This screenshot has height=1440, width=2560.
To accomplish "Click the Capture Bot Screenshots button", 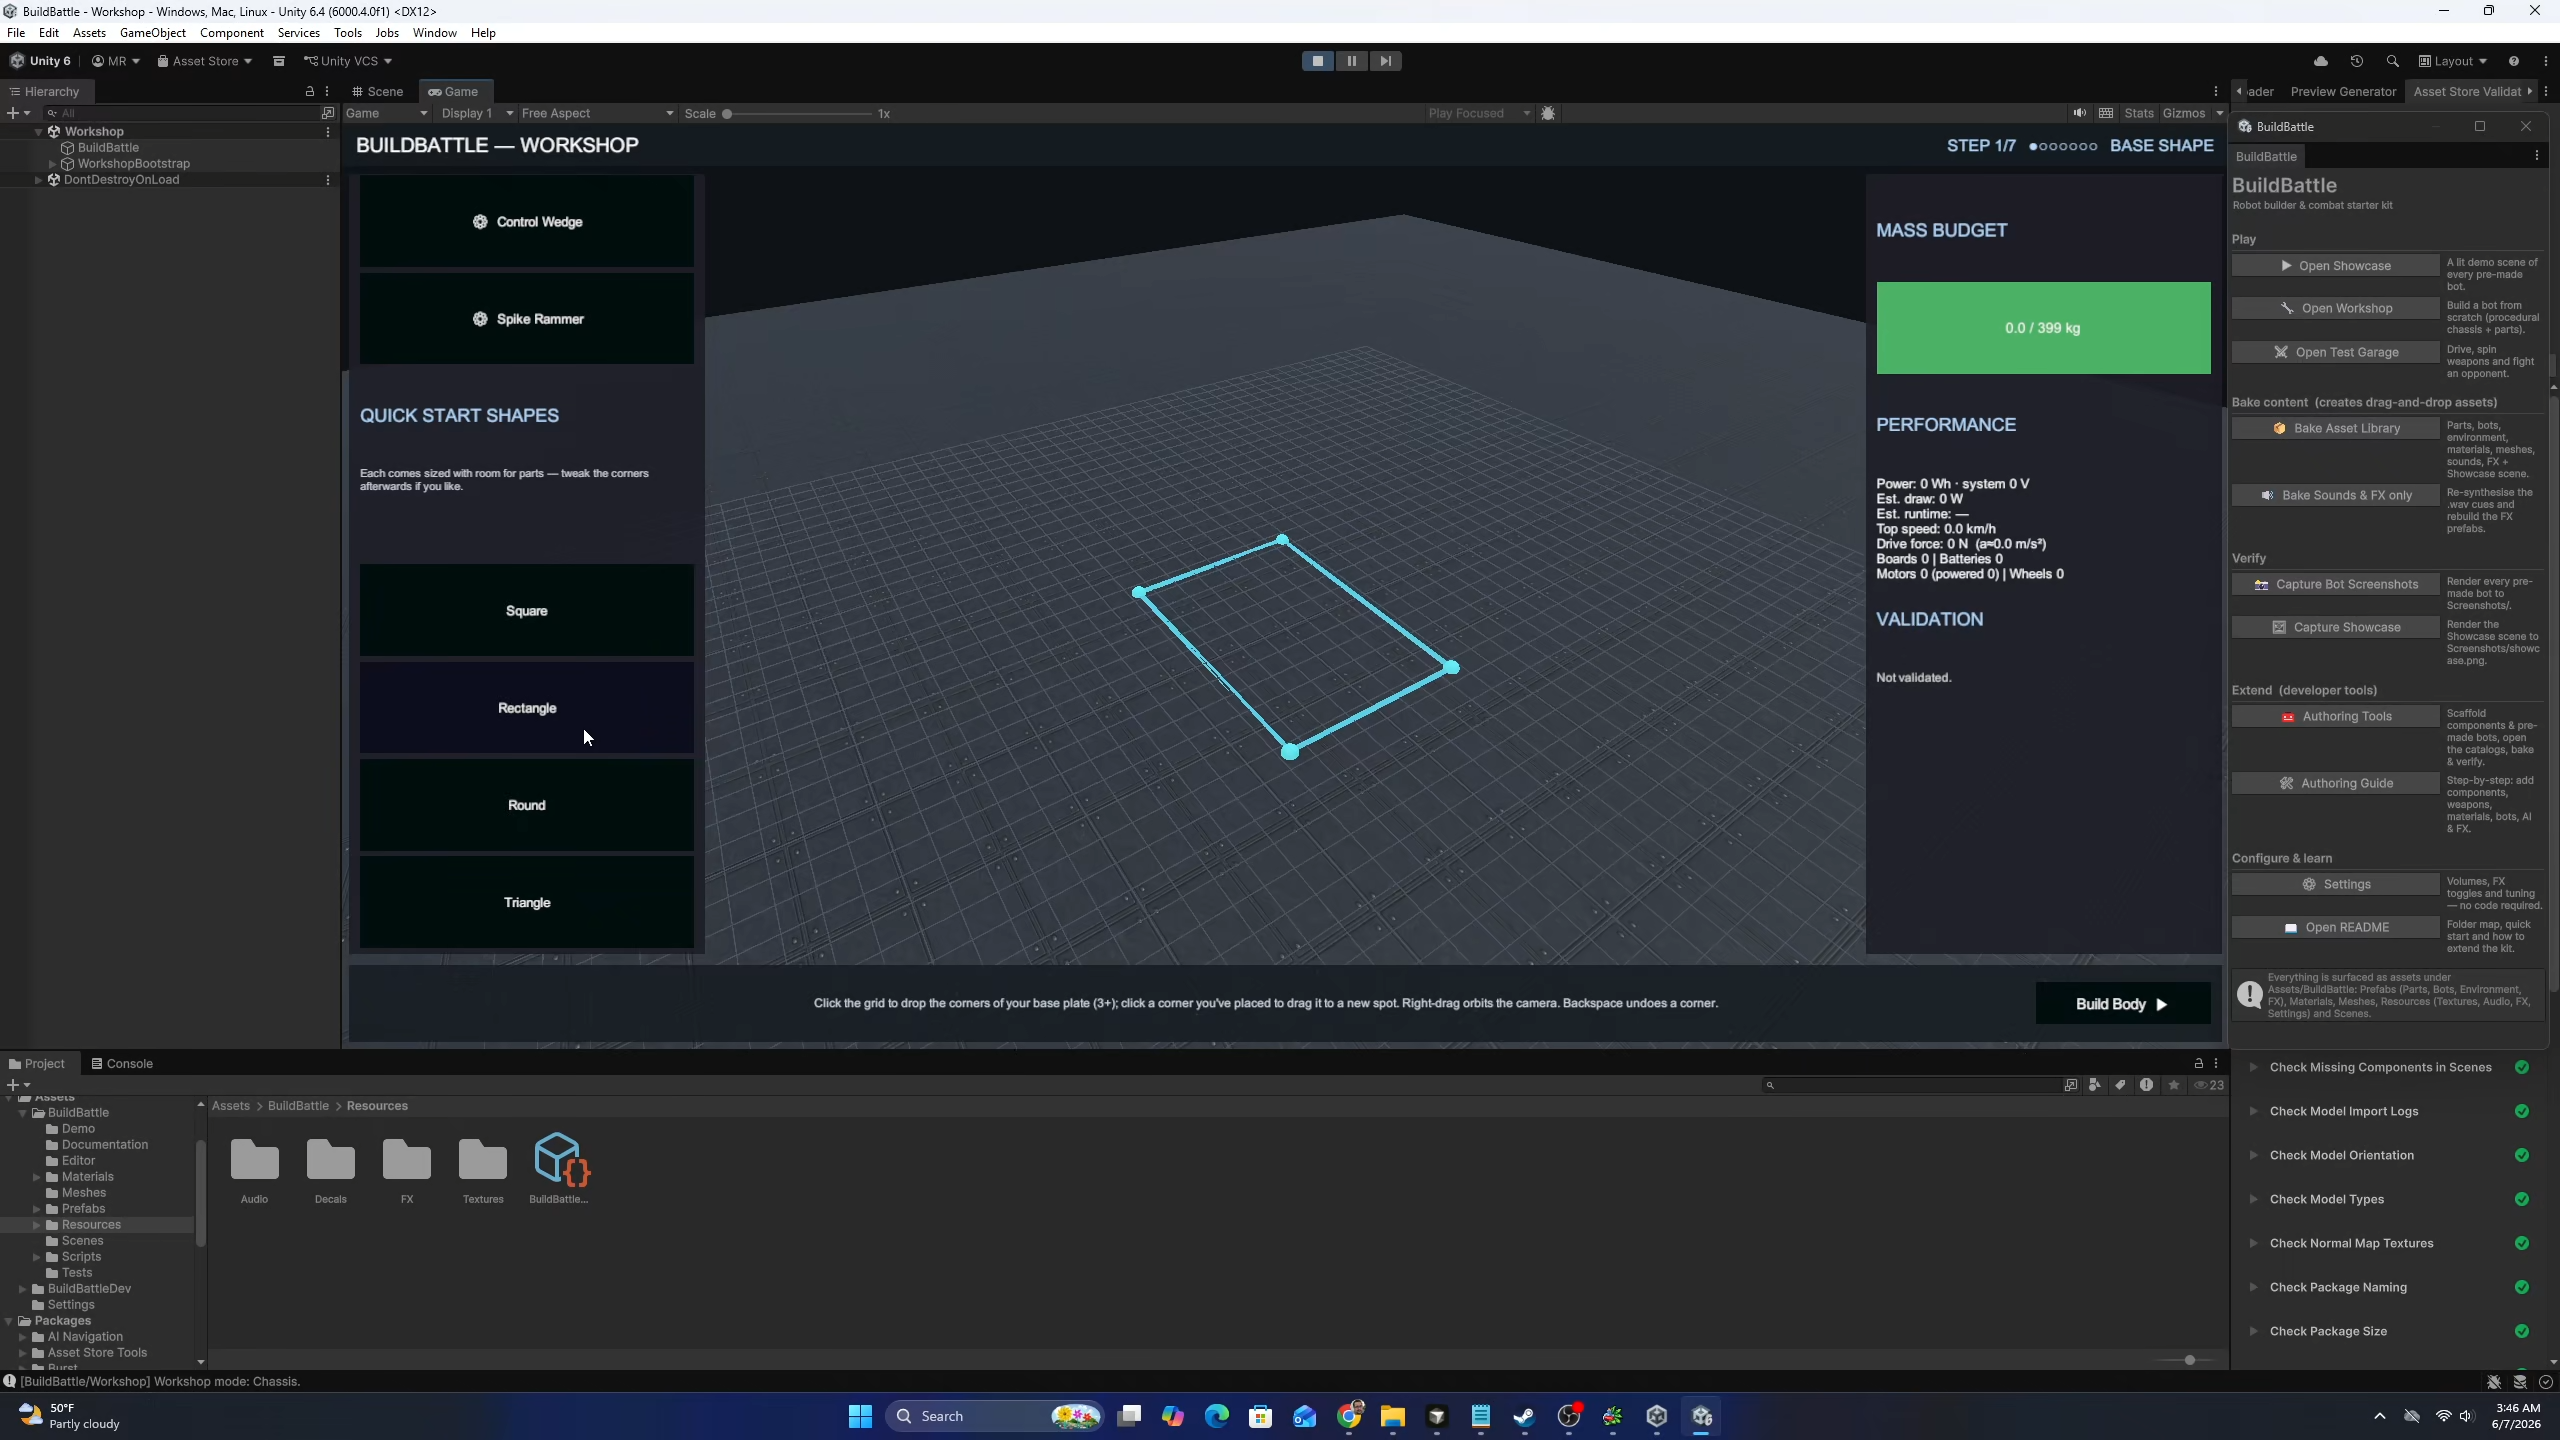I will tap(2335, 584).
